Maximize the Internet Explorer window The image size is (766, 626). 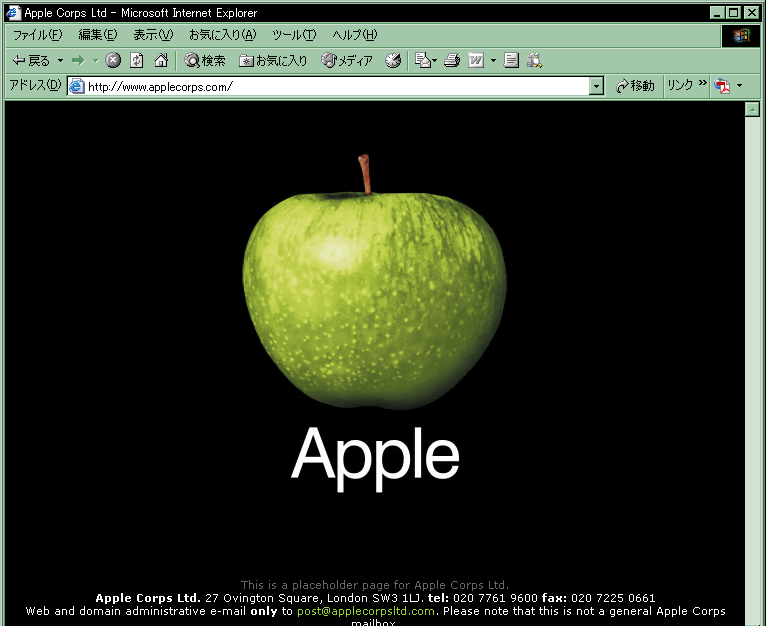coord(734,13)
